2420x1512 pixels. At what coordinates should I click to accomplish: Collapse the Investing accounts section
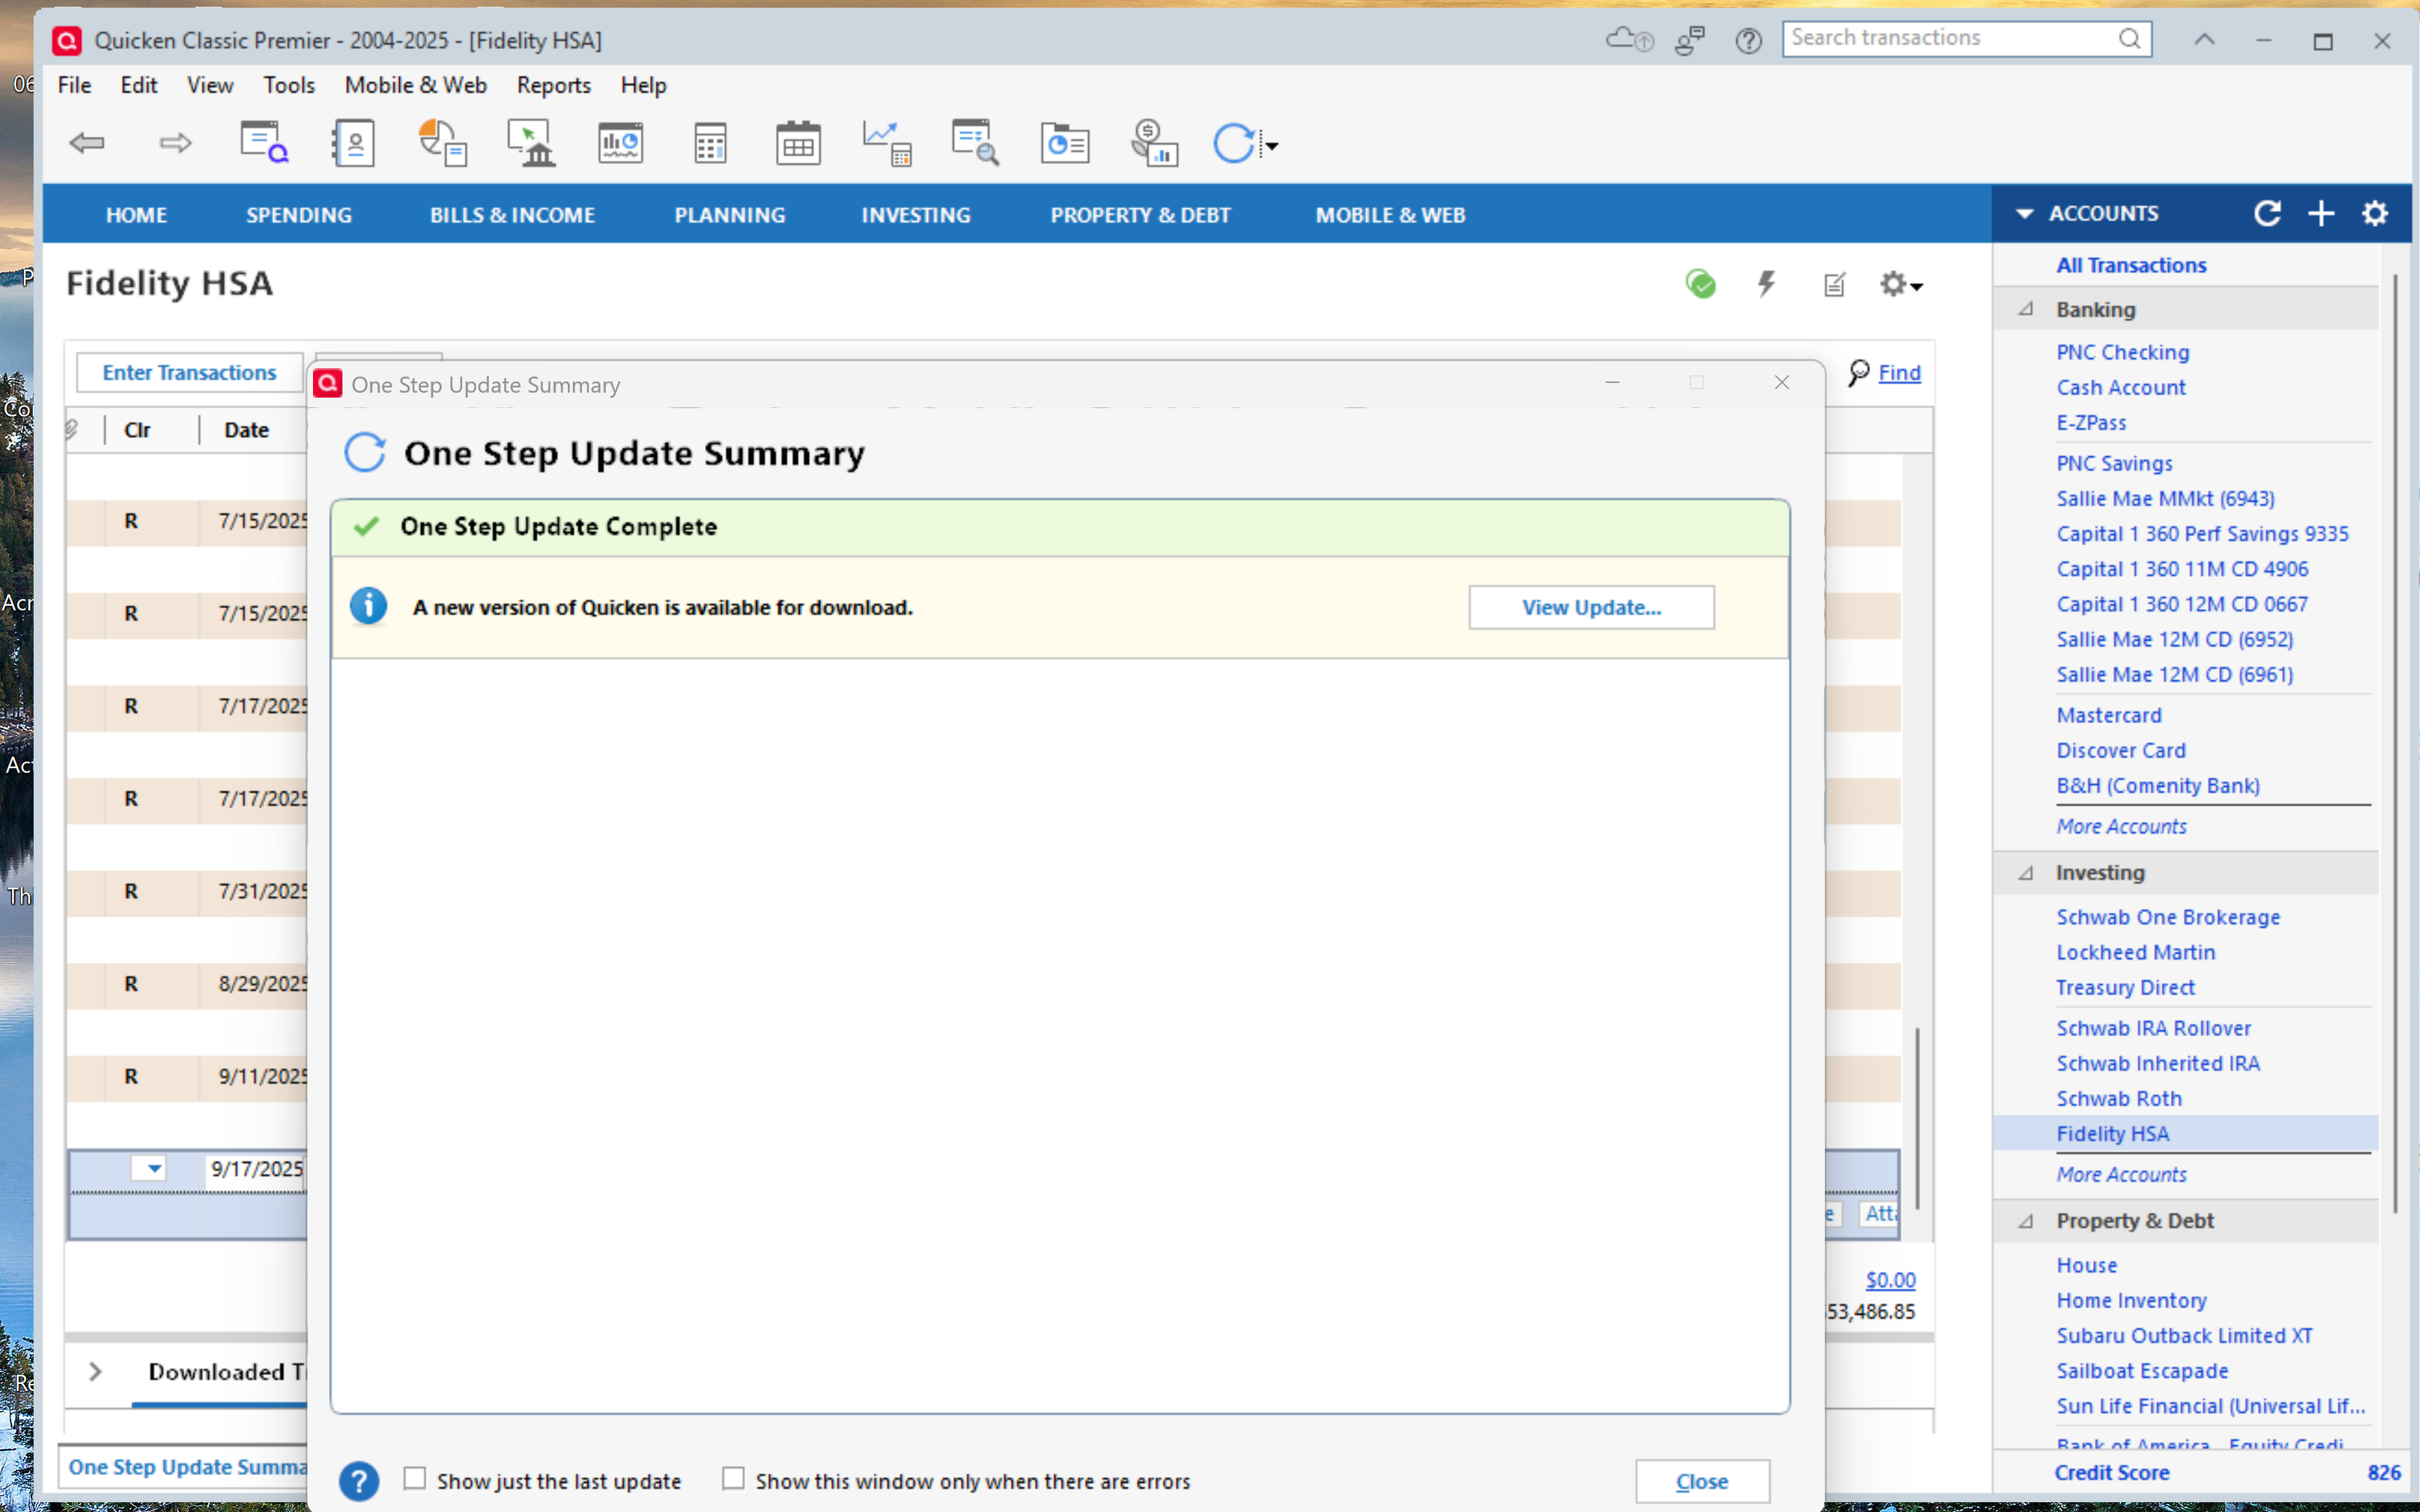[x=2026, y=873]
